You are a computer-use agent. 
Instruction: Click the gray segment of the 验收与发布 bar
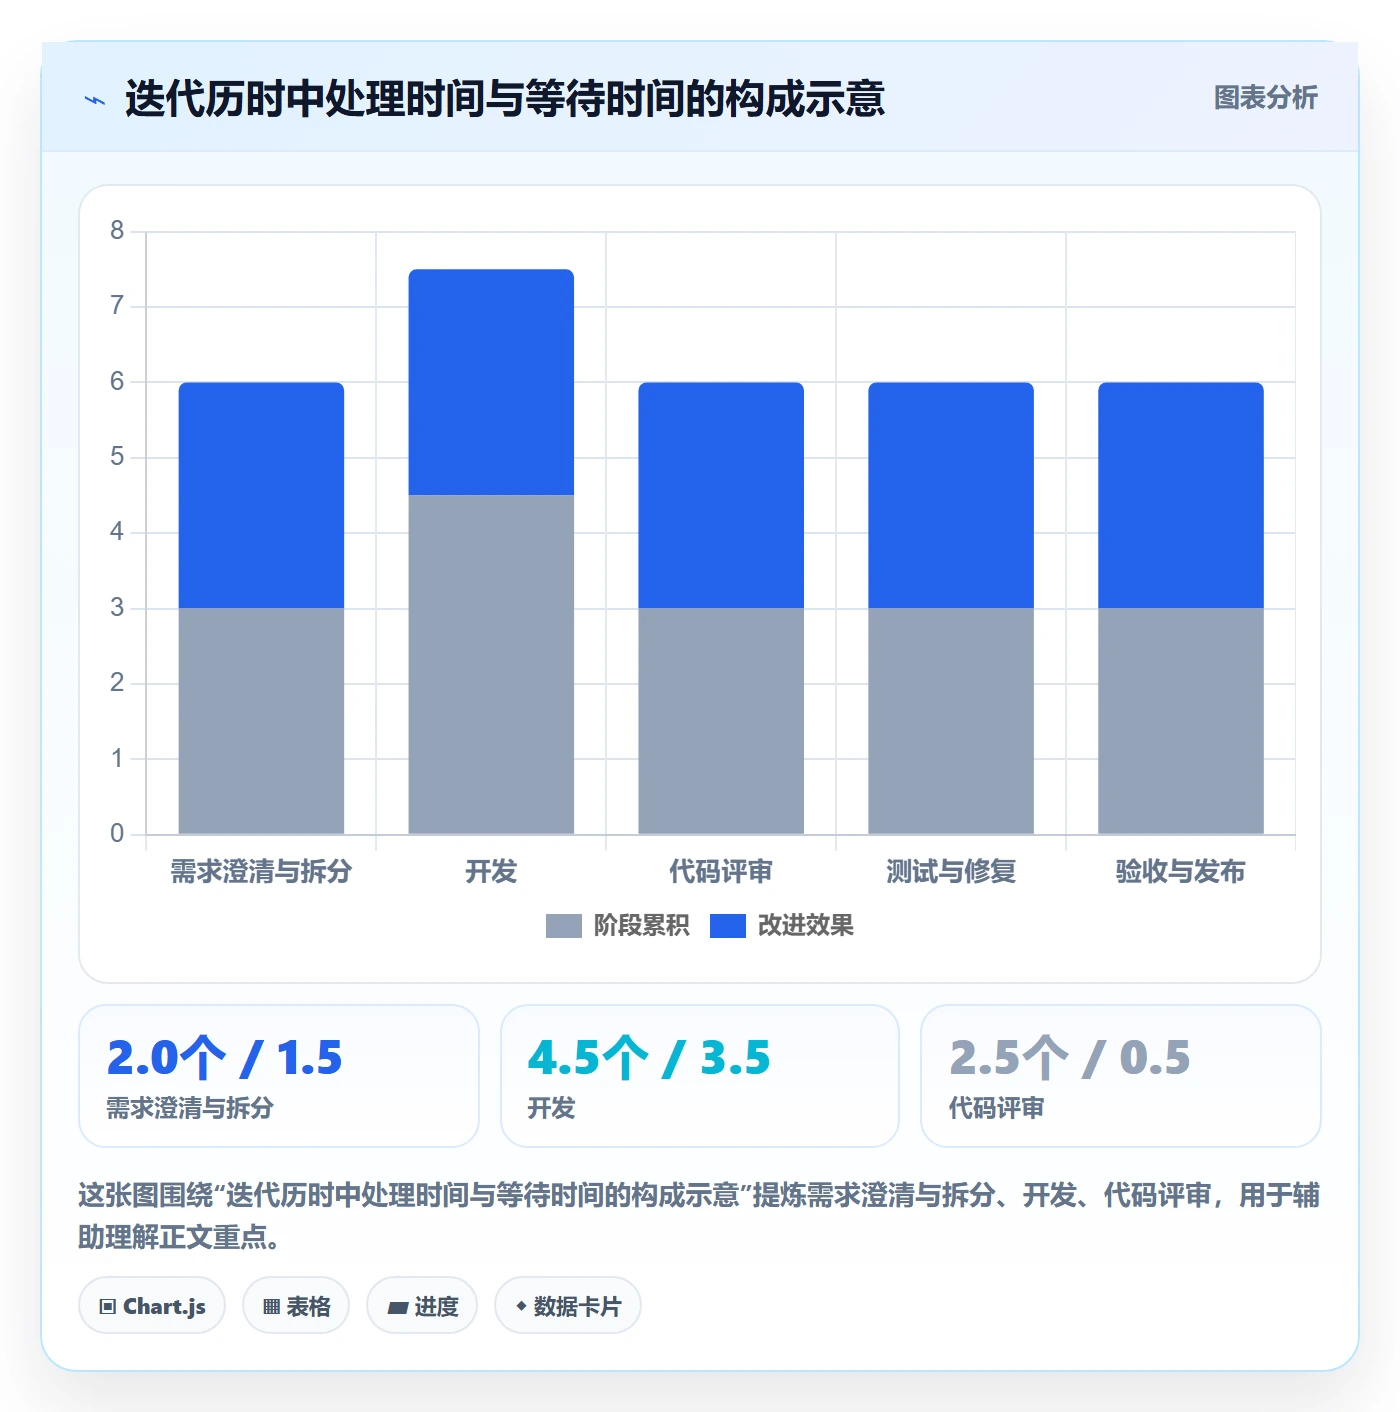click(x=1181, y=721)
